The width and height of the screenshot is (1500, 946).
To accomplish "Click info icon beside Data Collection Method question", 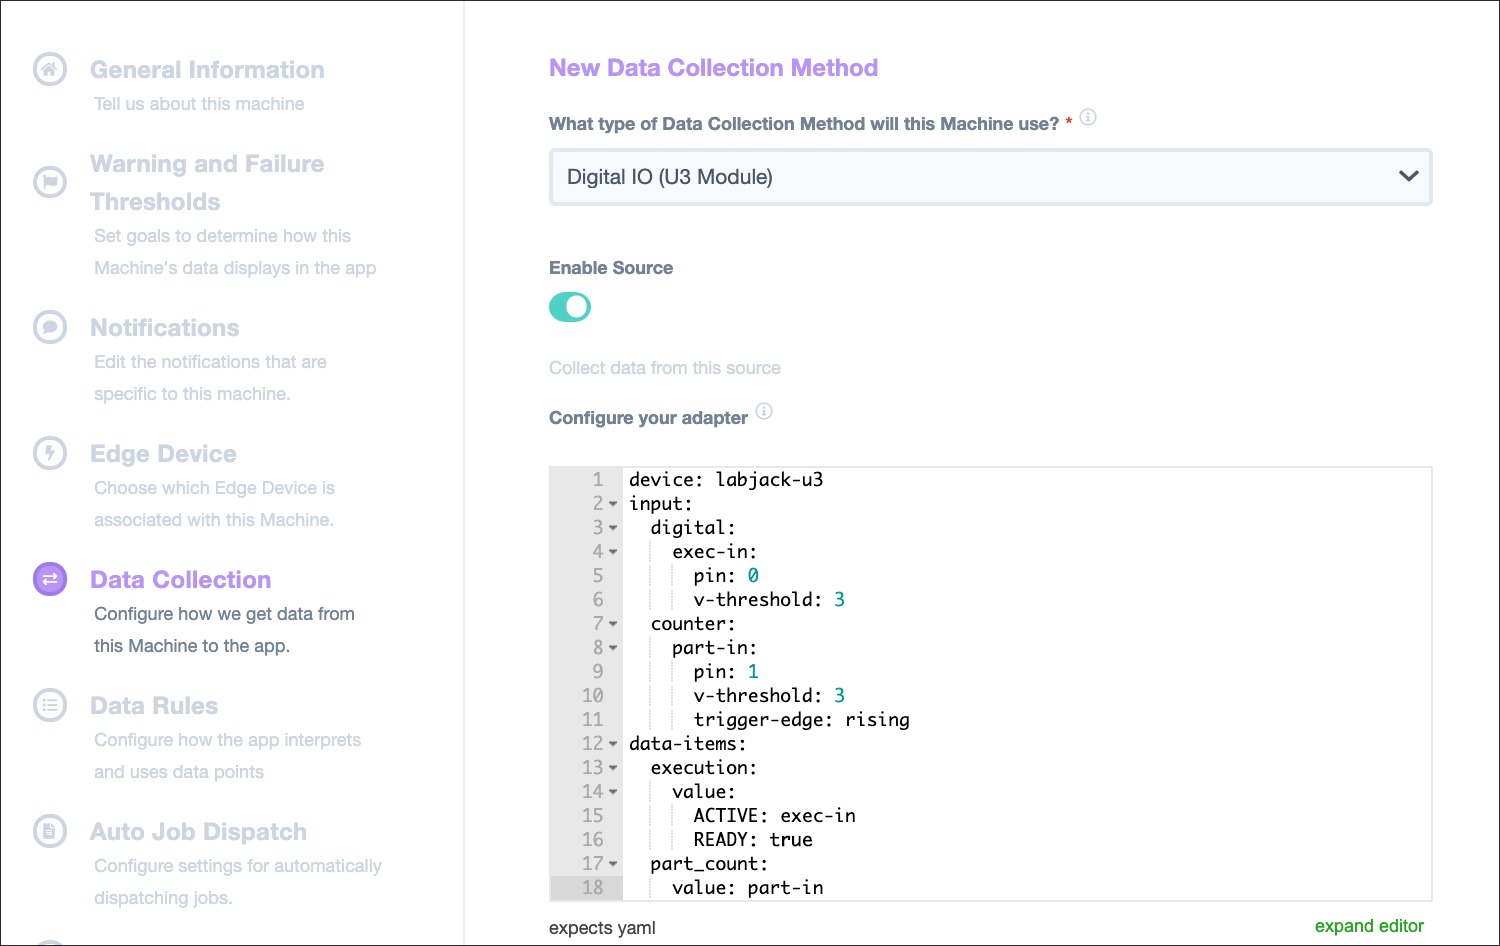I will (1088, 117).
